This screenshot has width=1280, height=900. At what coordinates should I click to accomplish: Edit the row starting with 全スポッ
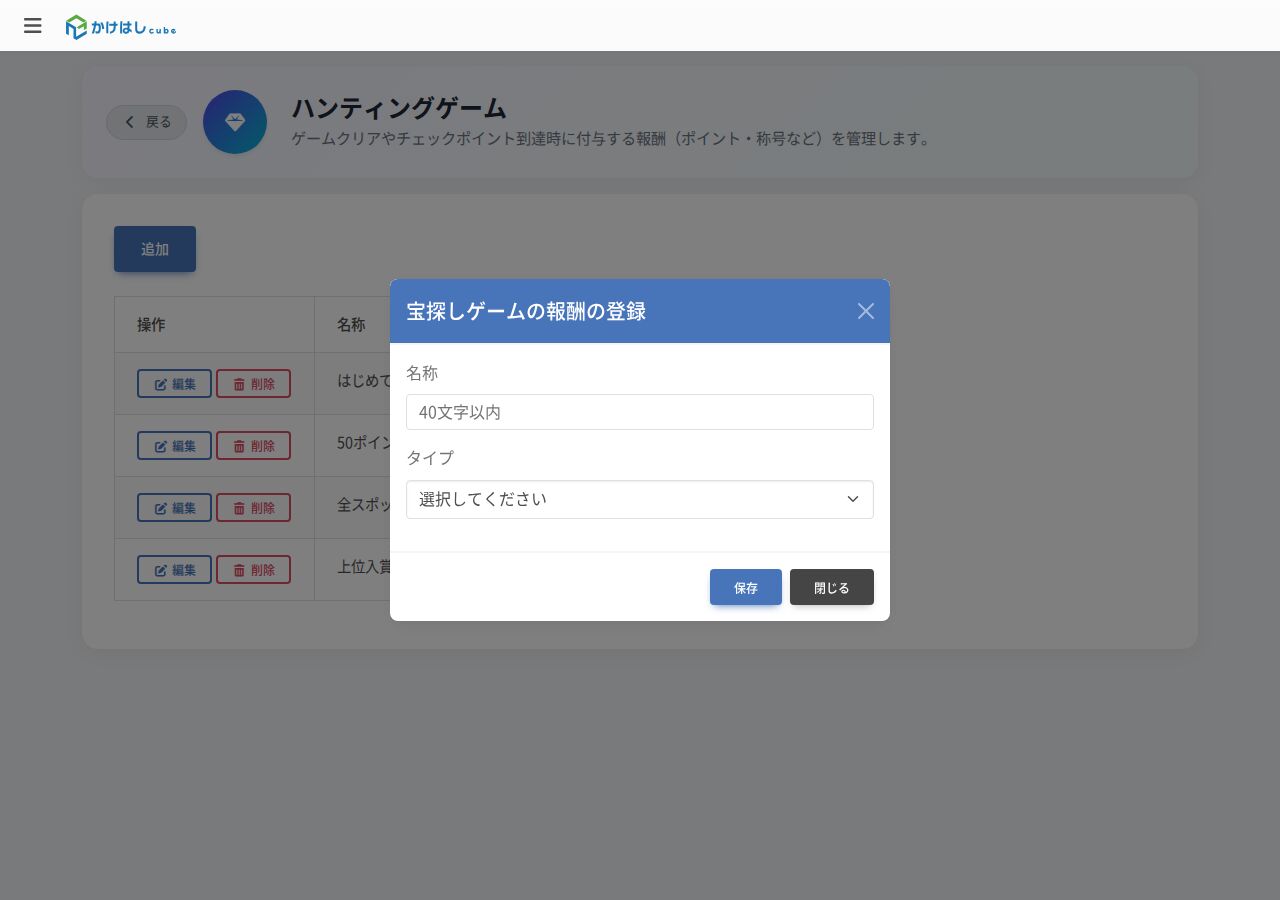click(x=175, y=508)
